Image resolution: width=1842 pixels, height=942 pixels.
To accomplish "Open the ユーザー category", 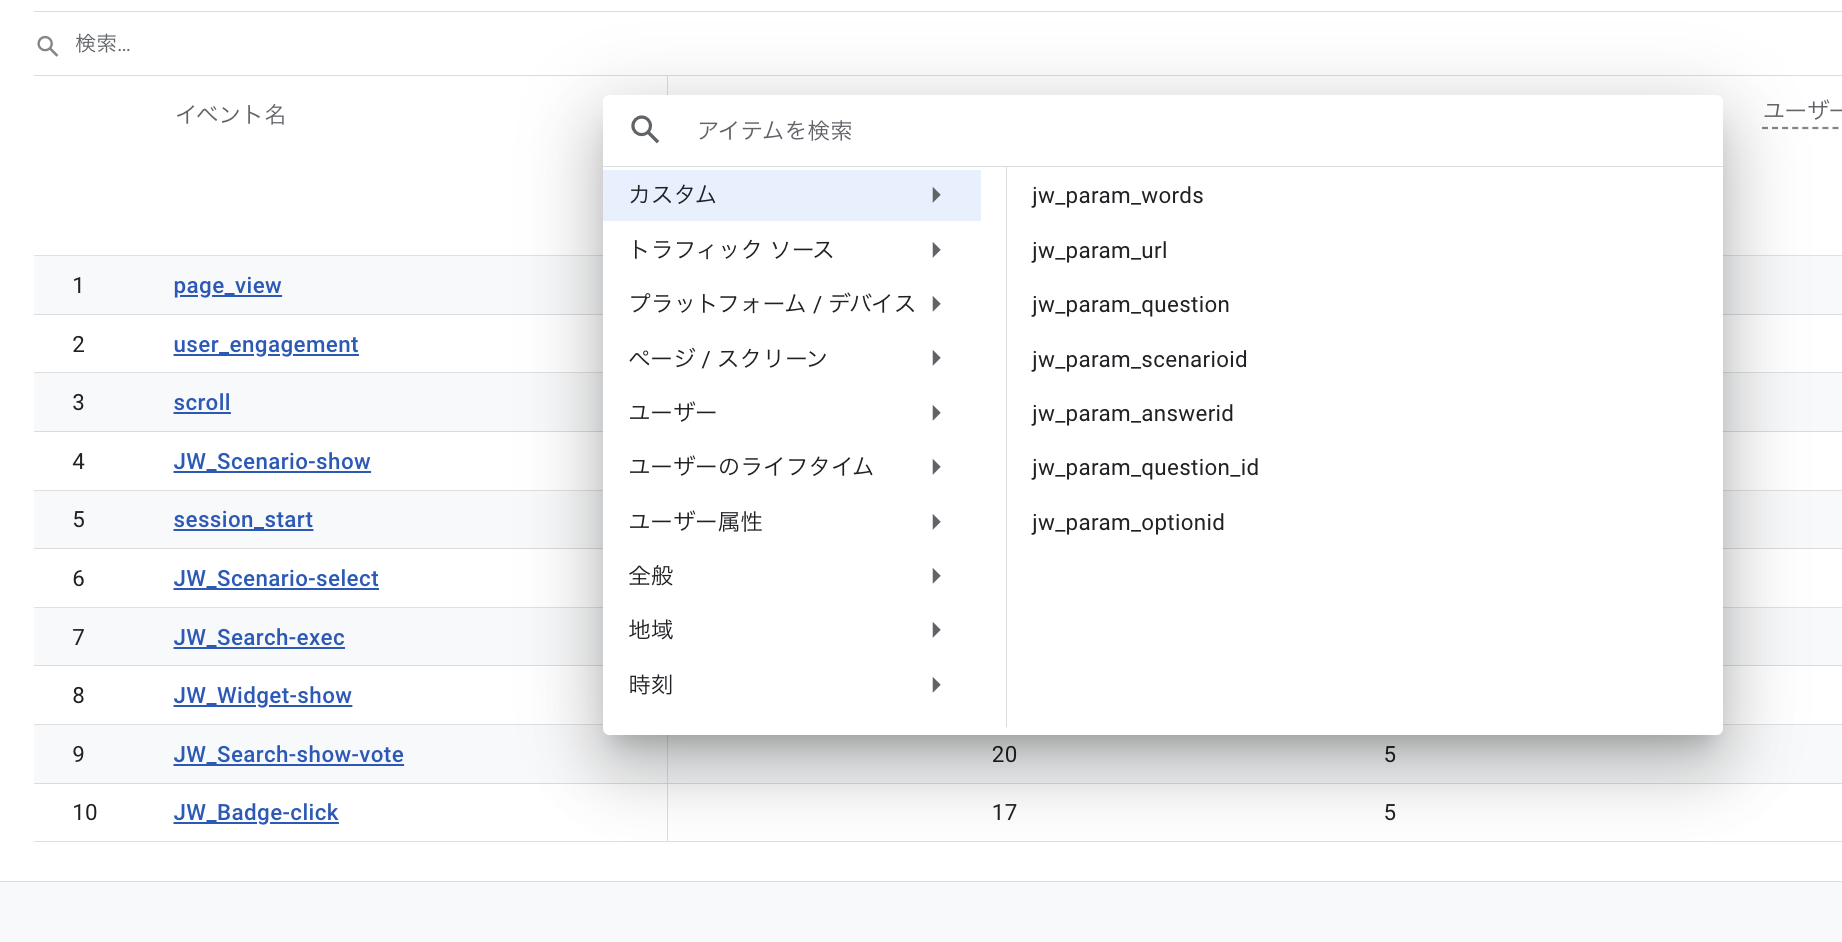I will point(792,413).
